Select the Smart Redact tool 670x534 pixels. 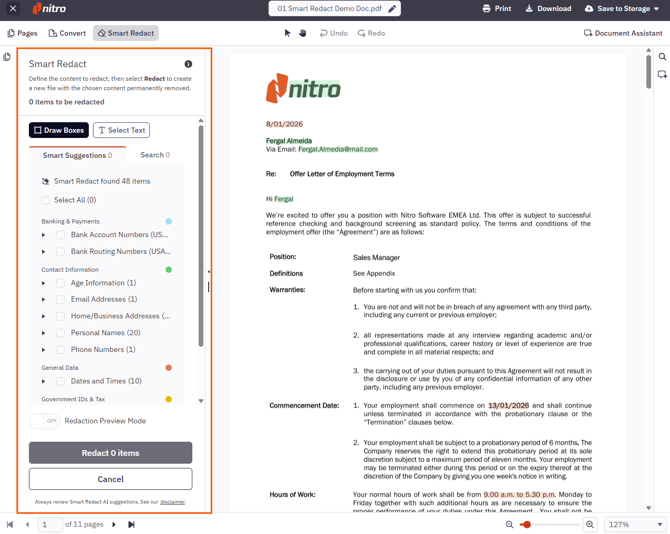[x=126, y=33]
